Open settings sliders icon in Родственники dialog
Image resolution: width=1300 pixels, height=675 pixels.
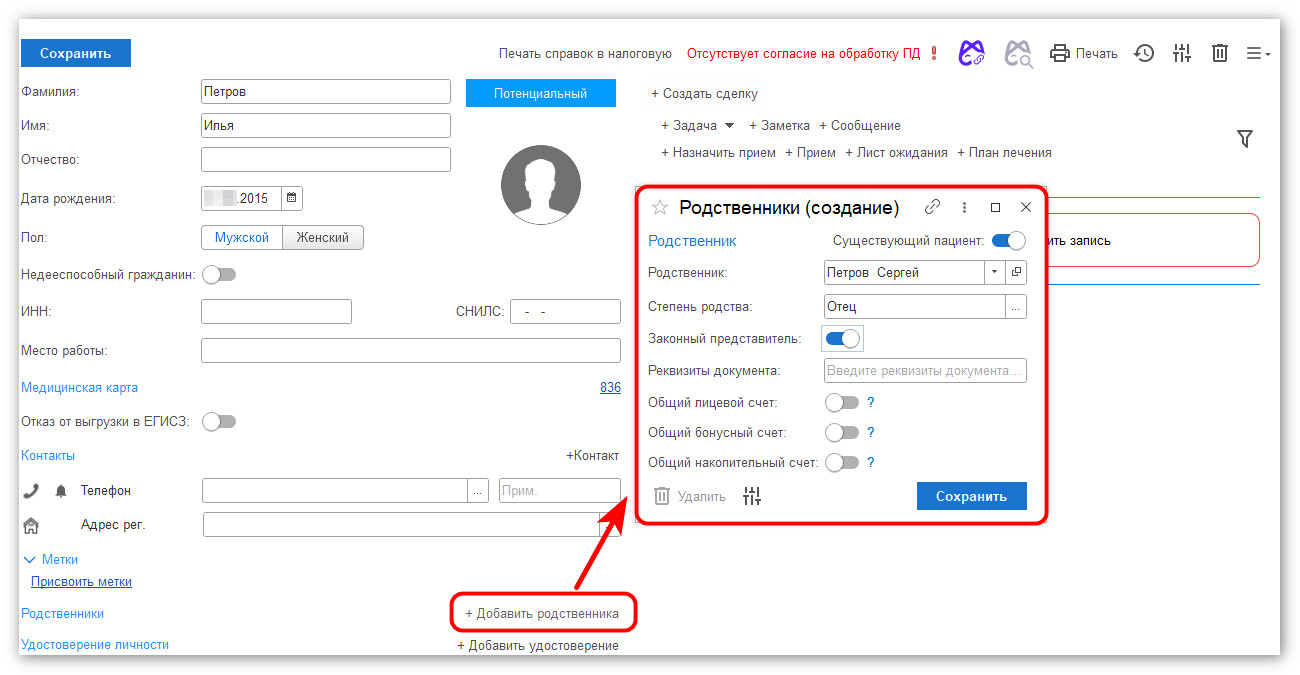click(x=752, y=496)
